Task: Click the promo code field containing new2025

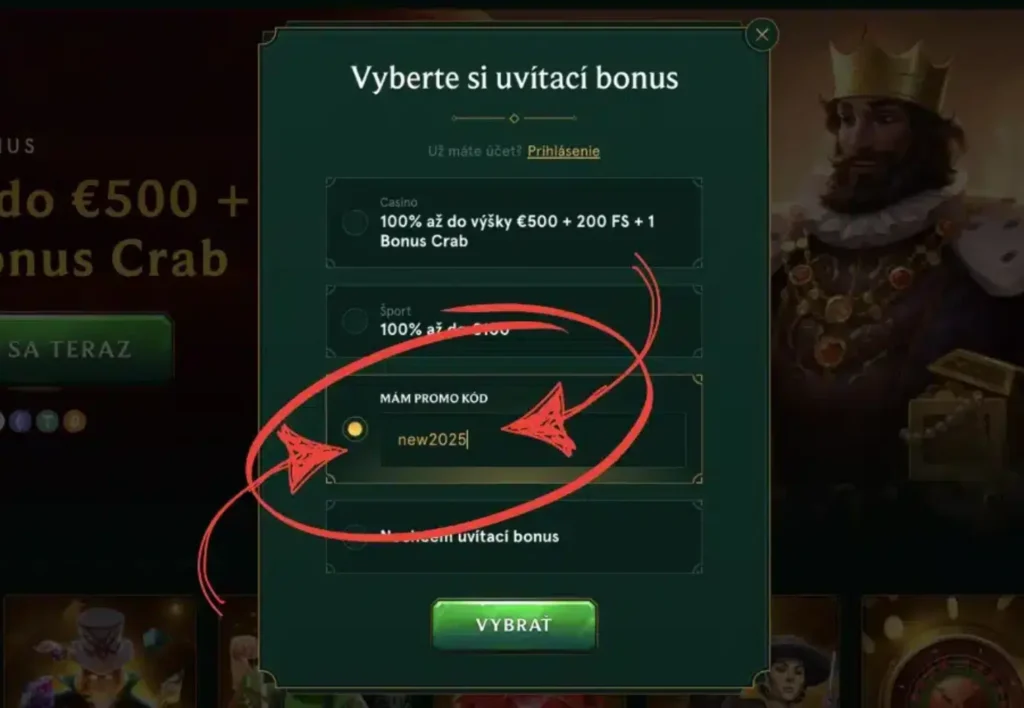Action: click(532, 440)
